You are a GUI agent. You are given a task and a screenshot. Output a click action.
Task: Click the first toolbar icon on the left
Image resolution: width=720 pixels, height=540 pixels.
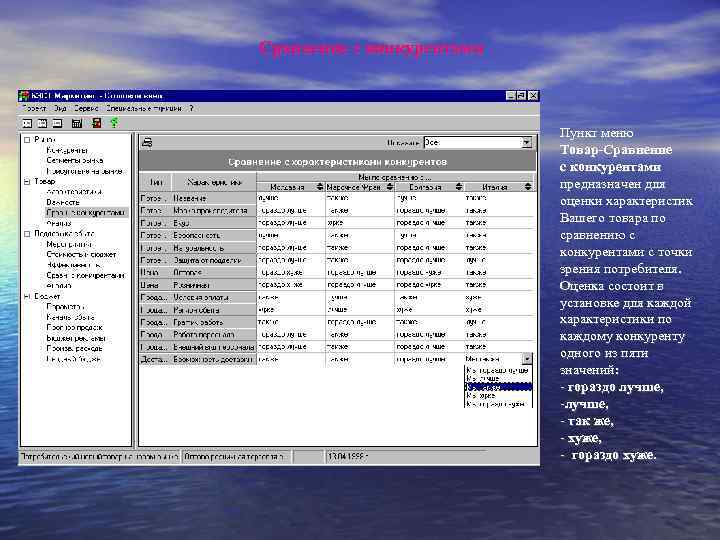pyautogui.click(x=27, y=122)
